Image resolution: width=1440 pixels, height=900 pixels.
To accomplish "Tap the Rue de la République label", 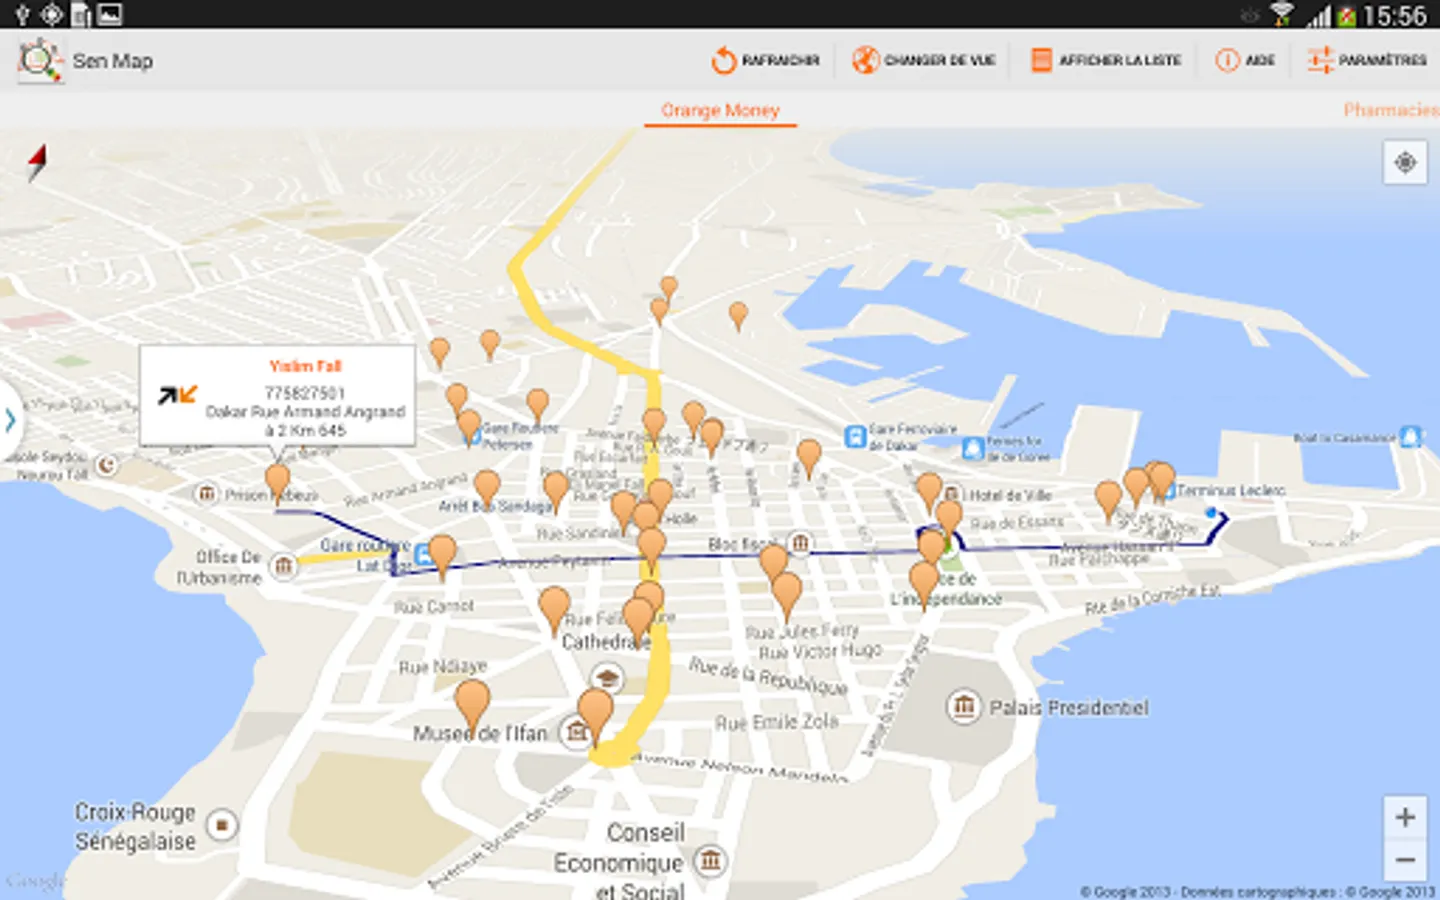I will tap(768, 677).
